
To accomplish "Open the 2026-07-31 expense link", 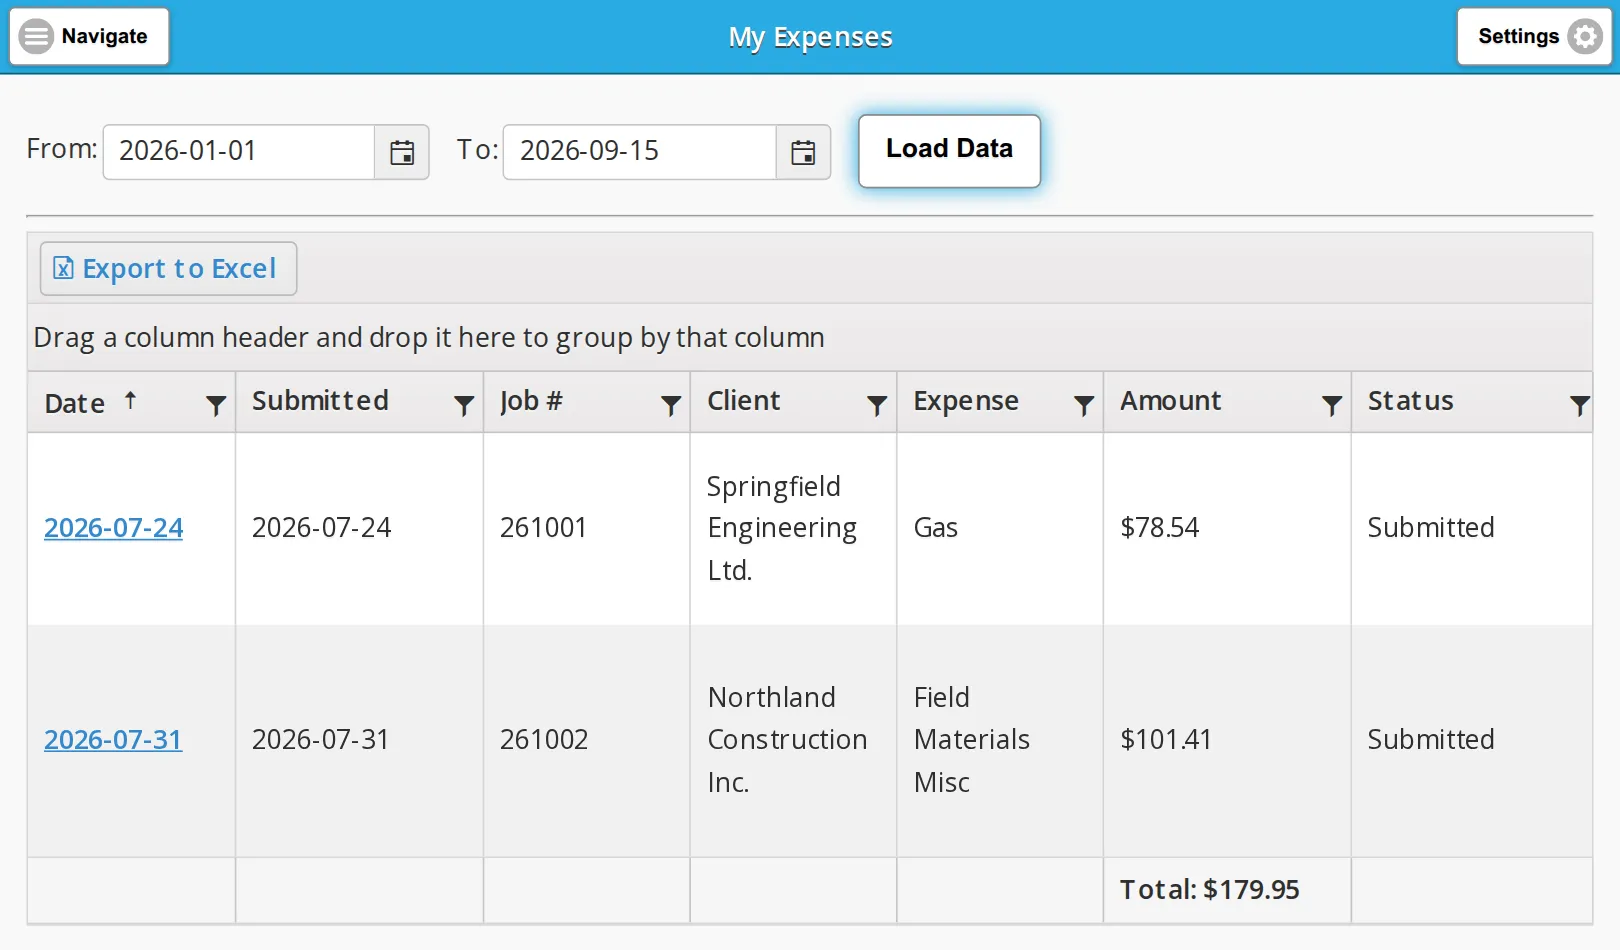I will pyautogui.click(x=113, y=740).
